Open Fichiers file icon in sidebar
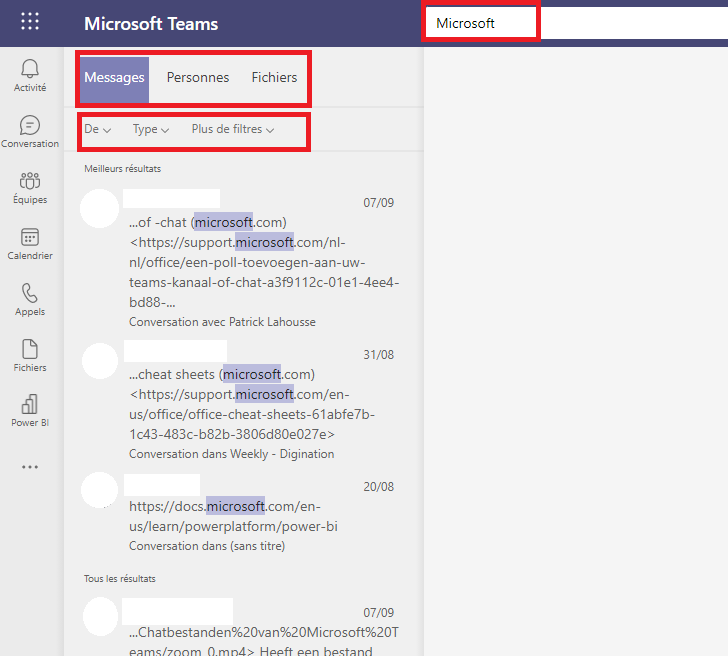 pyautogui.click(x=30, y=356)
